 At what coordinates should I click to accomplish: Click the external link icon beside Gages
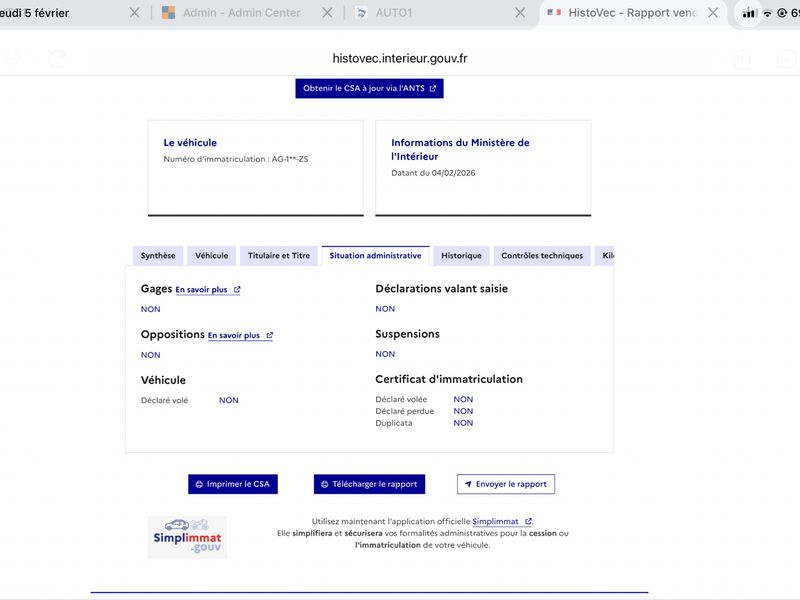[237, 289]
